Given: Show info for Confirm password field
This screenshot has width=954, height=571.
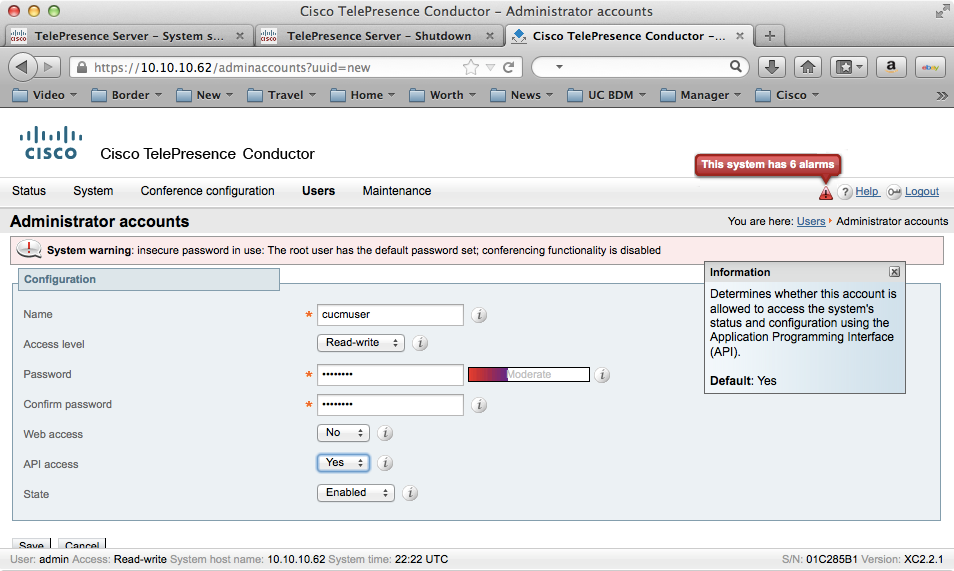Looking at the screenshot, I should point(479,405).
